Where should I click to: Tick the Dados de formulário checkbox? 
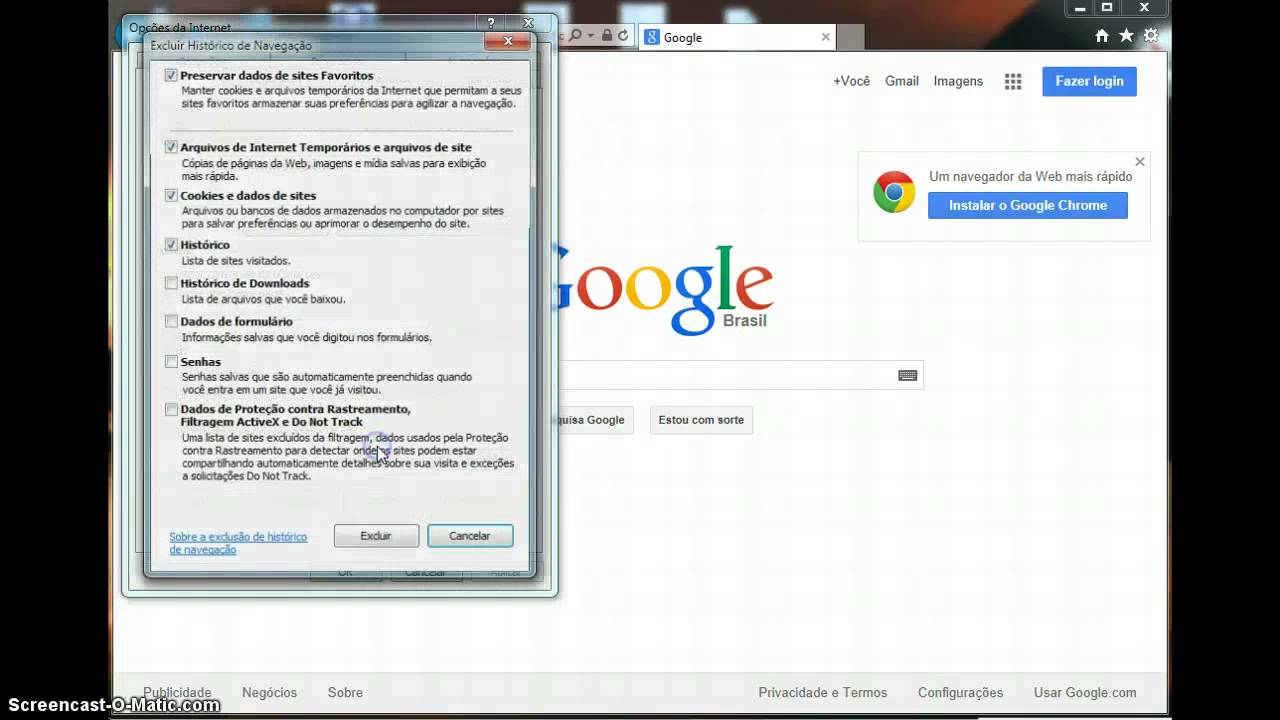171,322
